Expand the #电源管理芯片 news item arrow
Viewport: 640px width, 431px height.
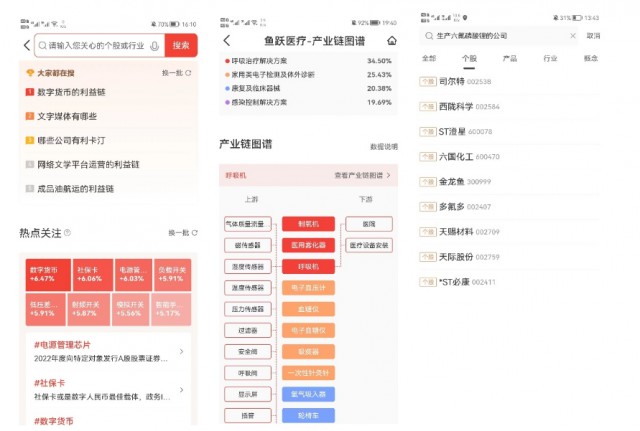point(181,351)
